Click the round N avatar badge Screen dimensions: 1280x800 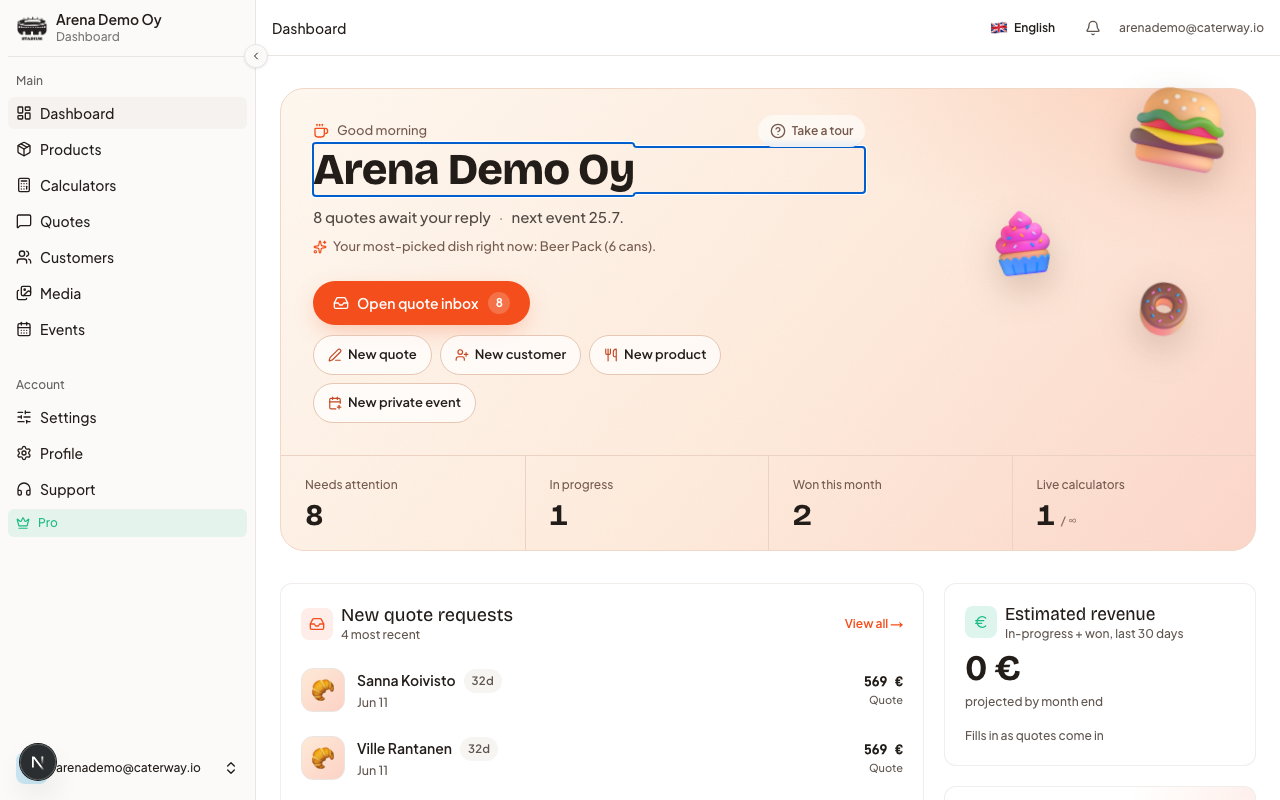pyautogui.click(x=38, y=762)
